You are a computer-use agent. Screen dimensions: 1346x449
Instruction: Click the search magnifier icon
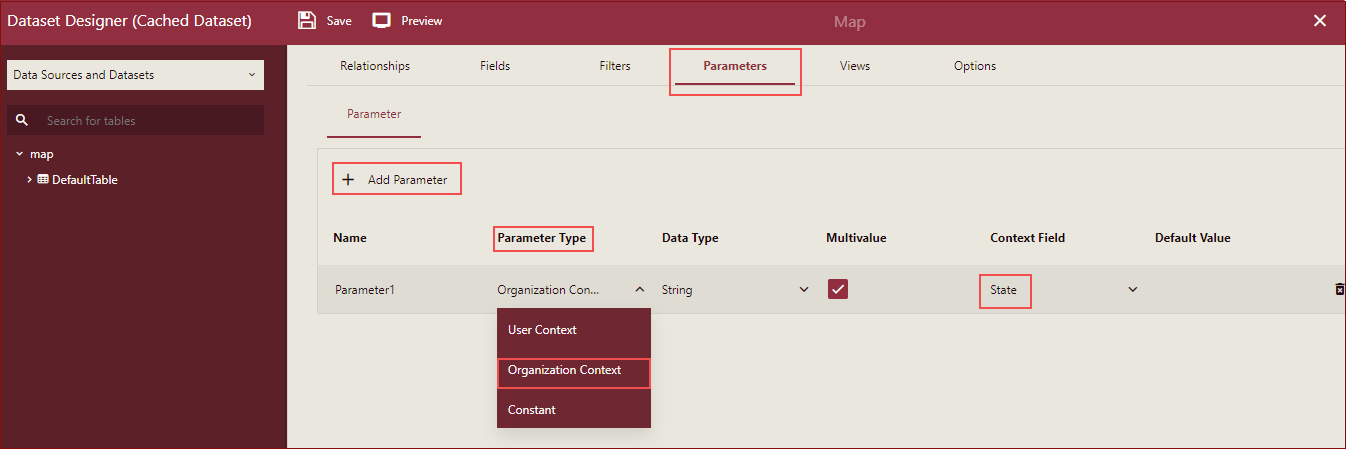tap(22, 120)
